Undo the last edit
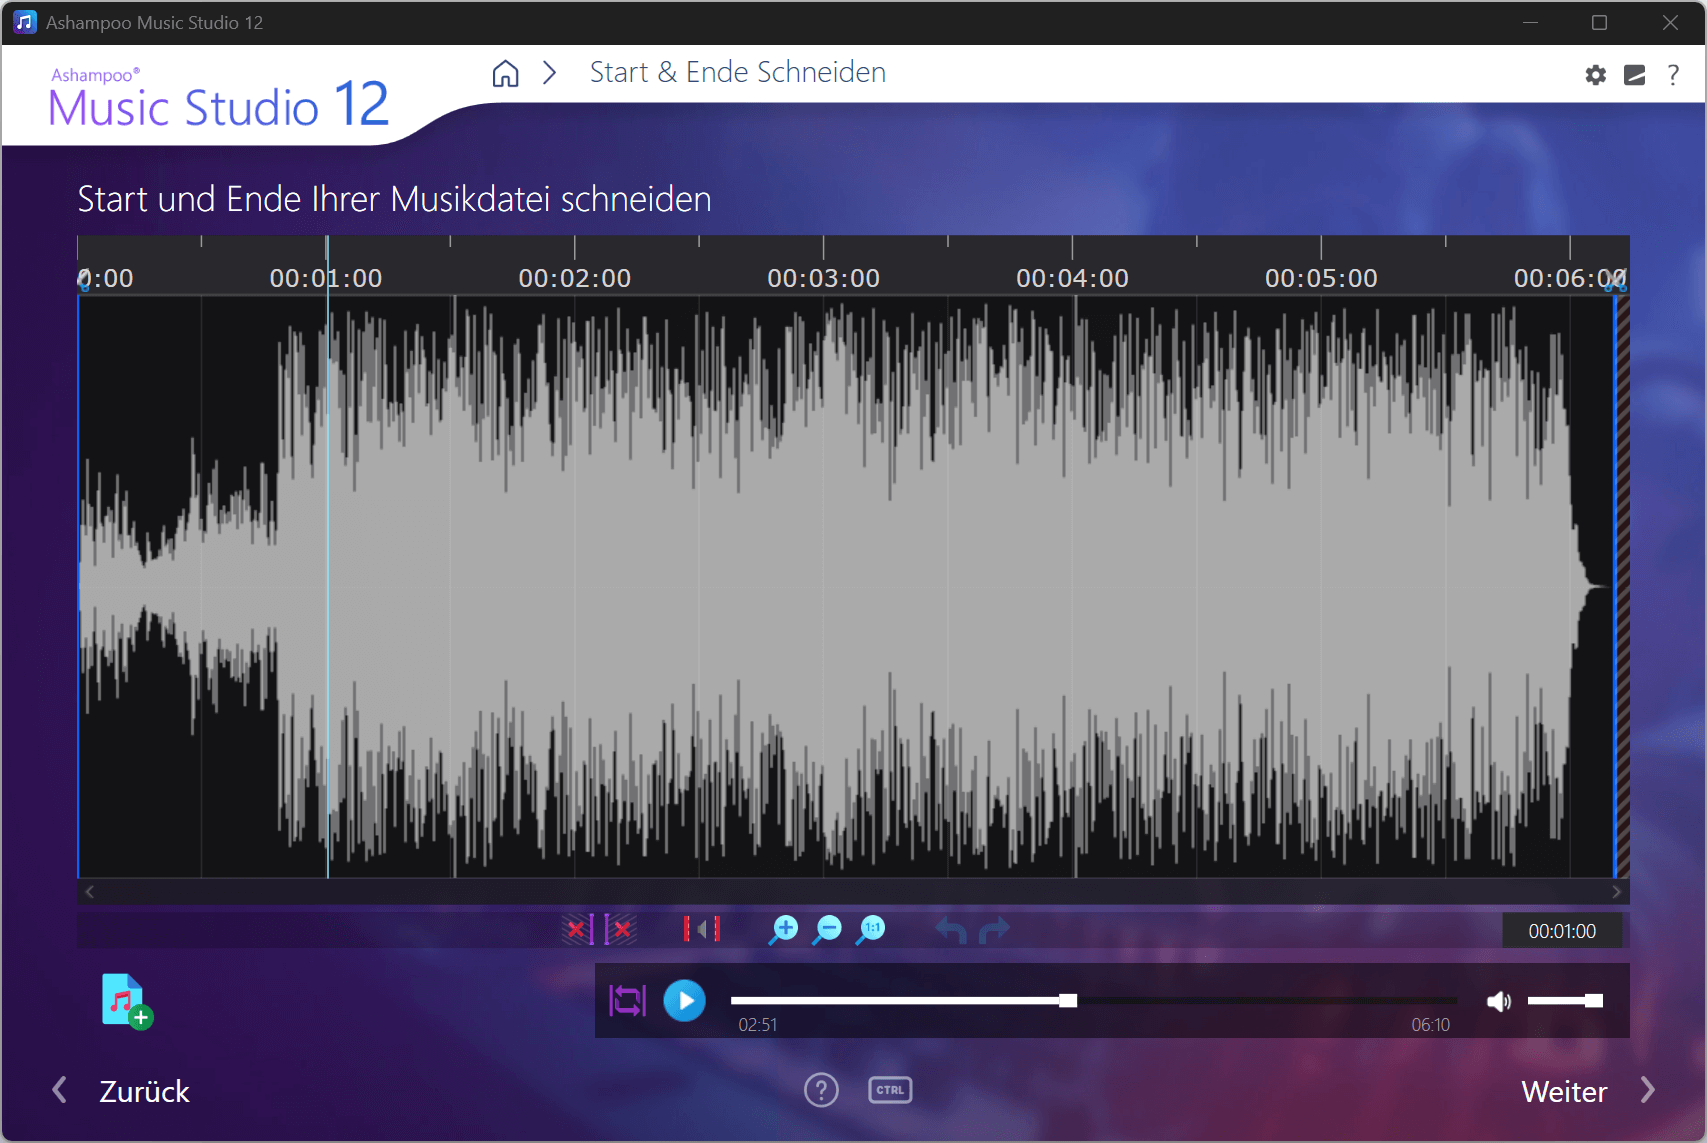1707x1143 pixels. pyautogui.click(x=950, y=931)
